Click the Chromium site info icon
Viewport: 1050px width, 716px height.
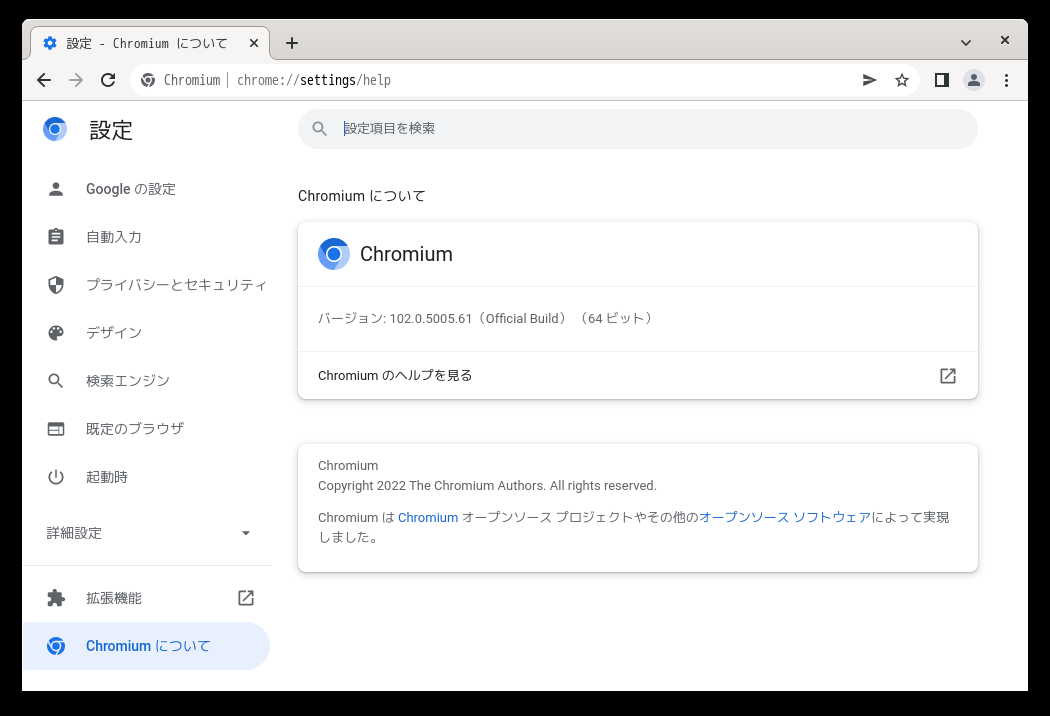(x=148, y=80)
